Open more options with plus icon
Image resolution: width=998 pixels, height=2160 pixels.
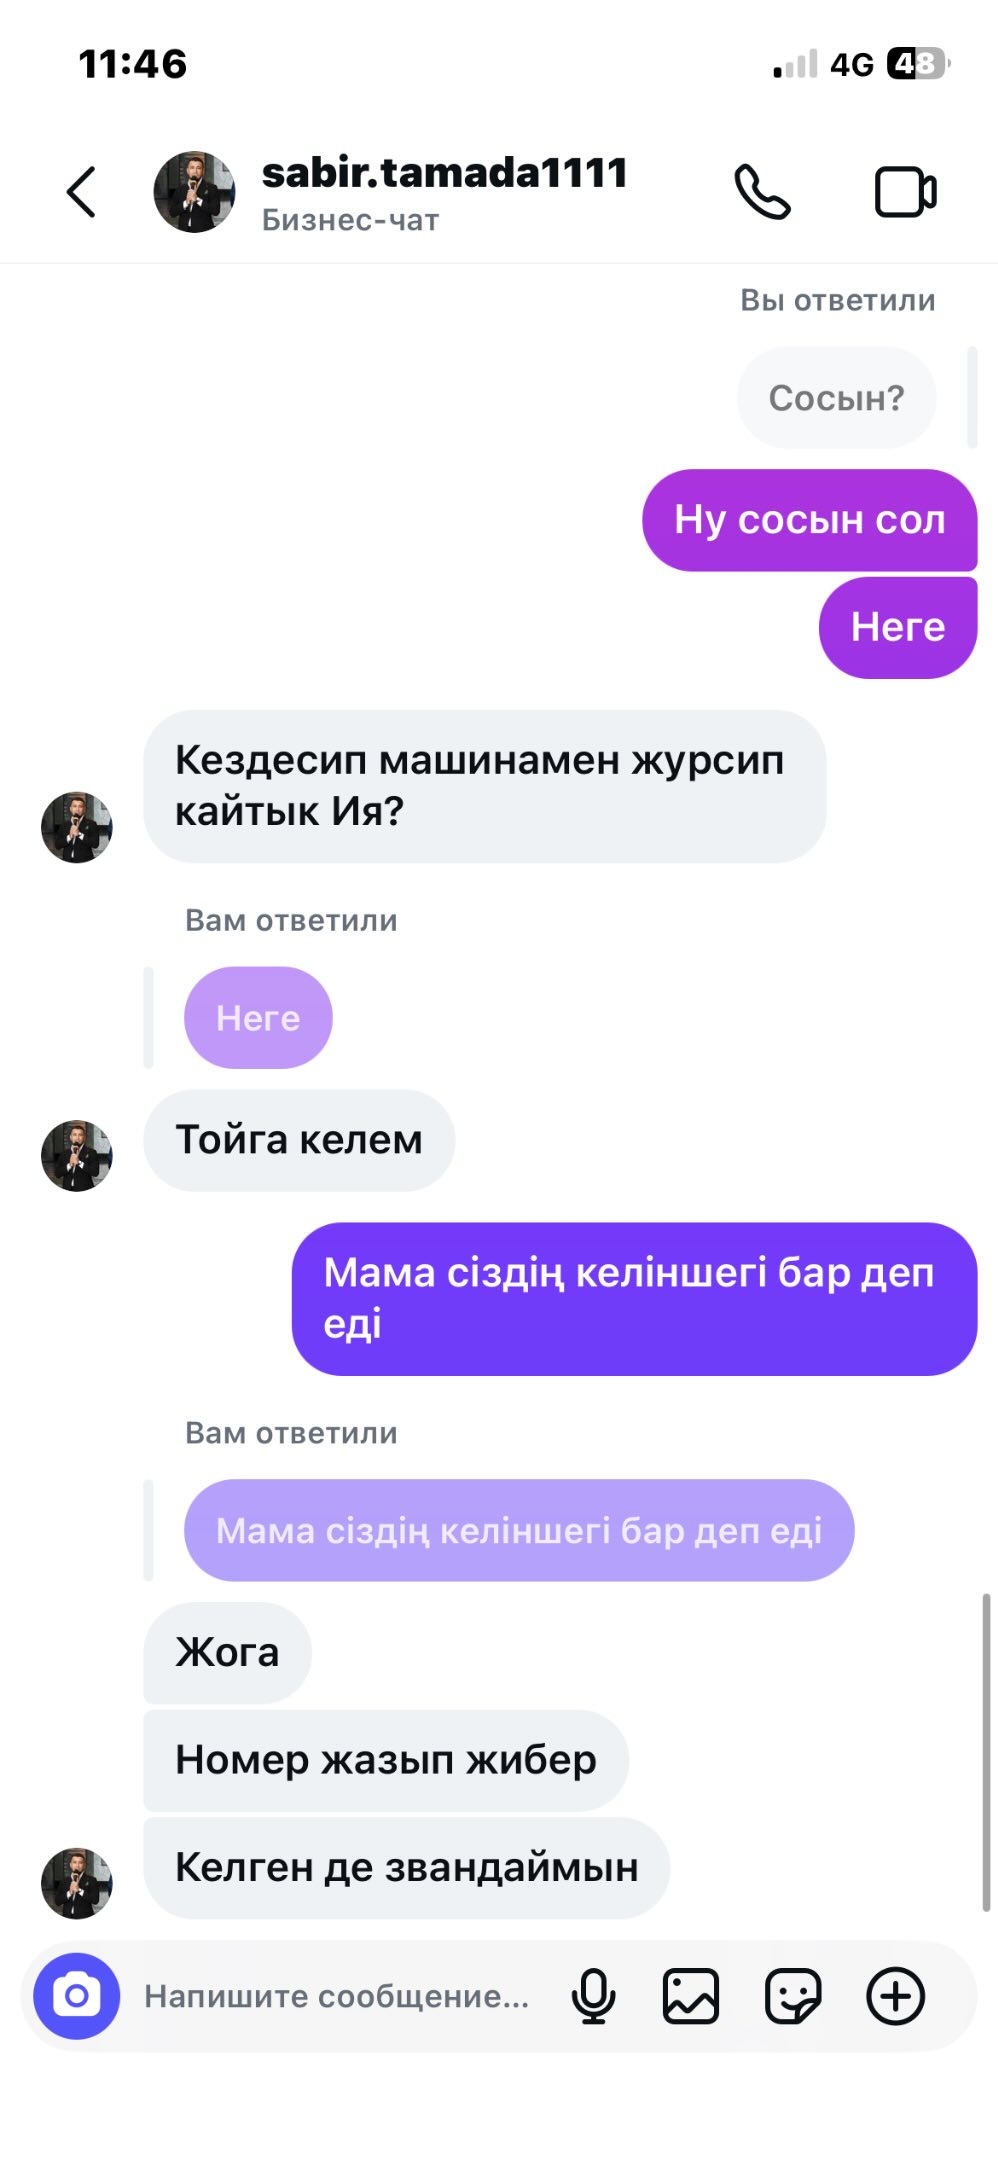895,1996
